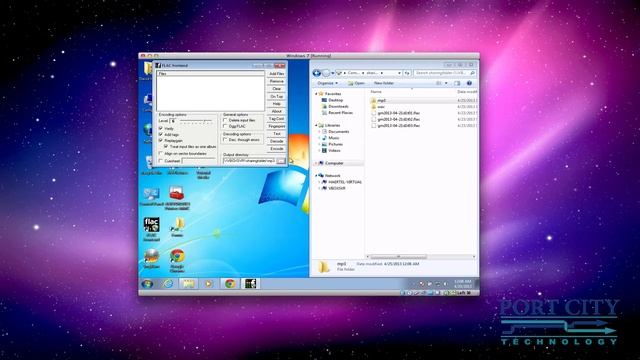Click the Clear button in FLAC frontend
Screen dimensions: 640x360
click(276, 89)
